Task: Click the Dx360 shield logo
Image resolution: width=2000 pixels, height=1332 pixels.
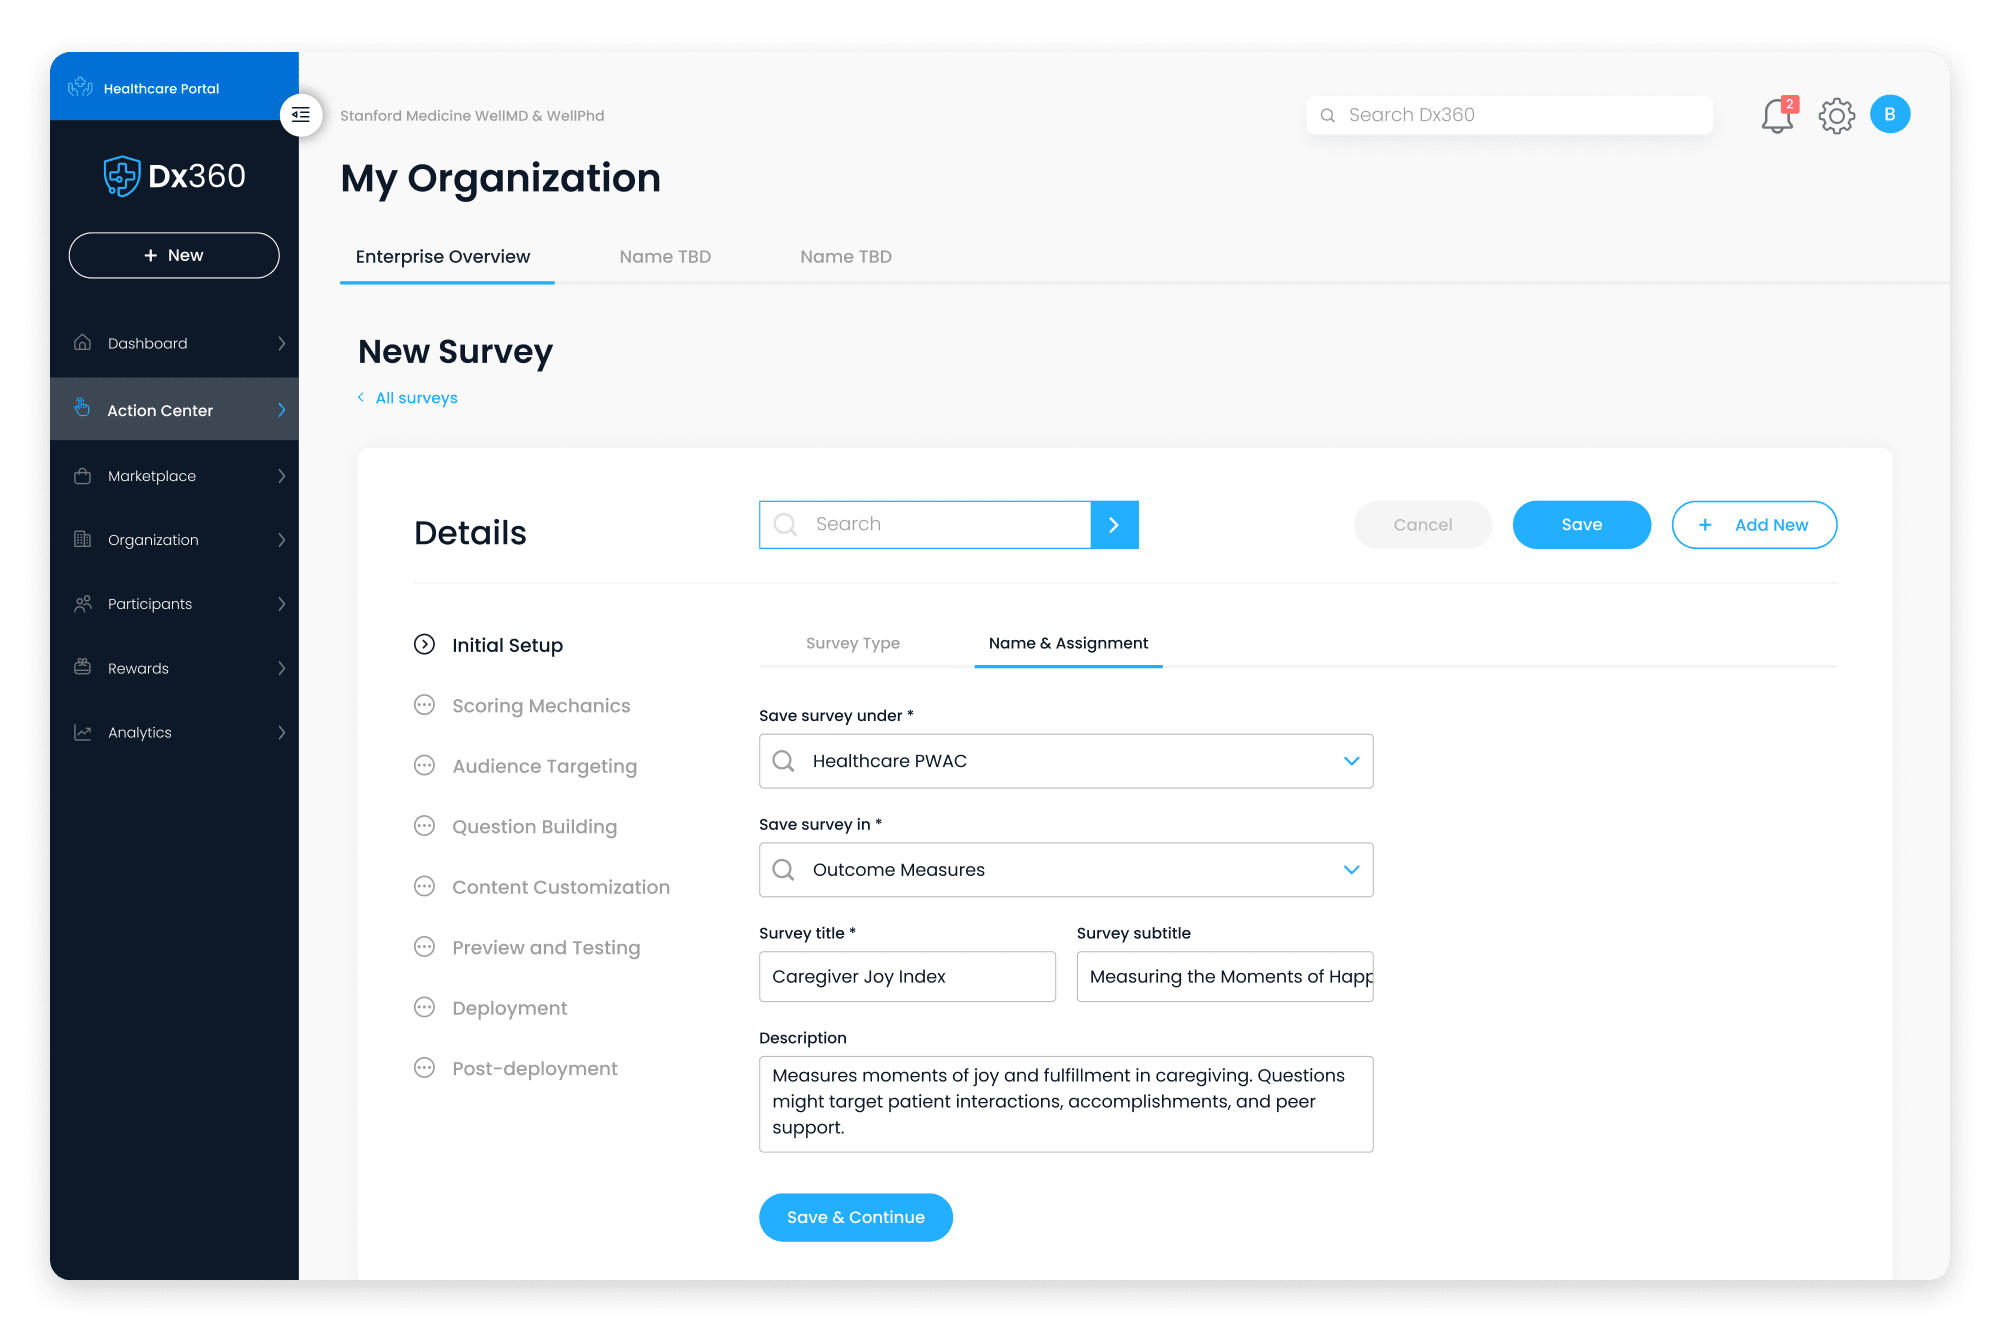Action: (x=122, y=176)
